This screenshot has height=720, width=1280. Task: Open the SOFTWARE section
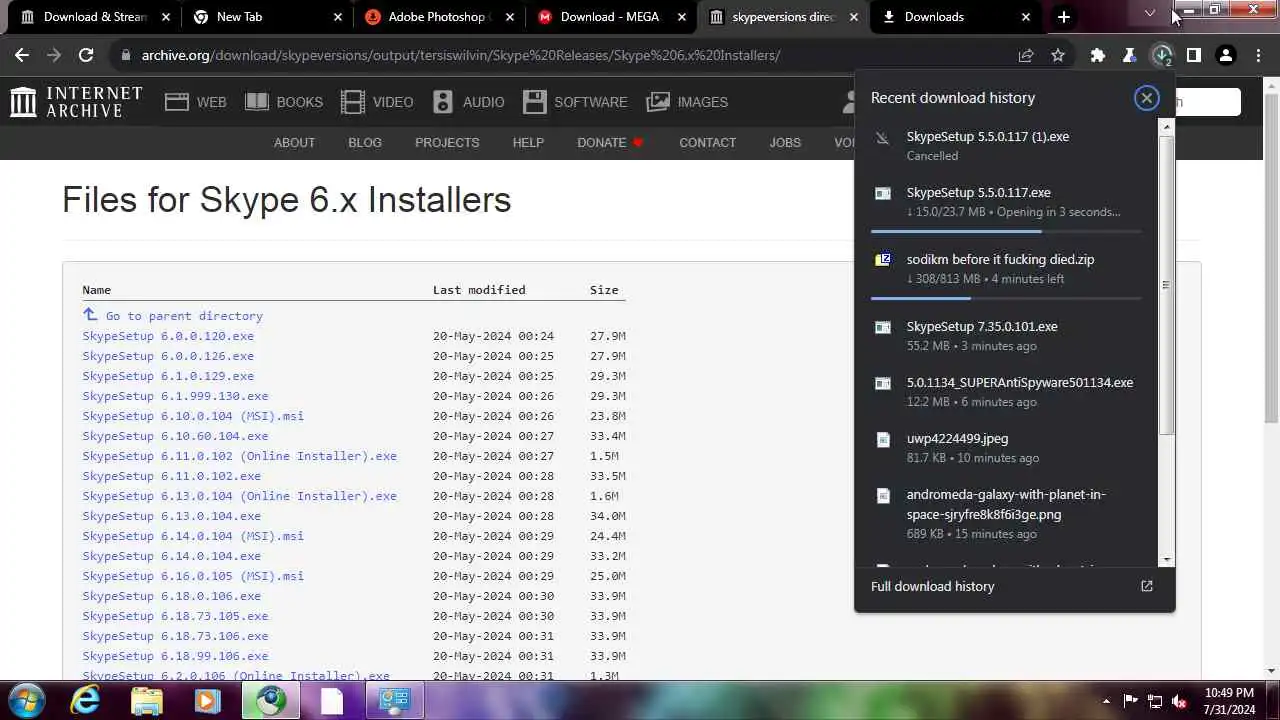(x=575, y=102)
